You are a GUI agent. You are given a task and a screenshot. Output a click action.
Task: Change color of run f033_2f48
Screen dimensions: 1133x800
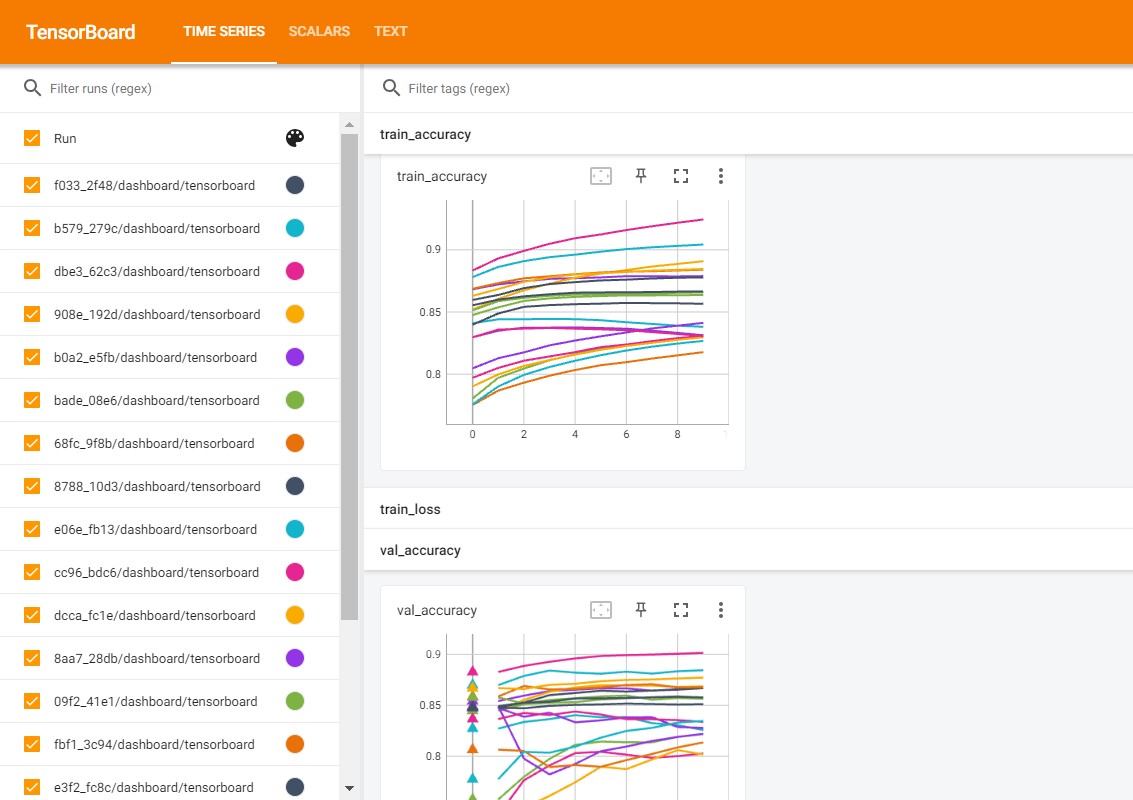coord(295,185)
